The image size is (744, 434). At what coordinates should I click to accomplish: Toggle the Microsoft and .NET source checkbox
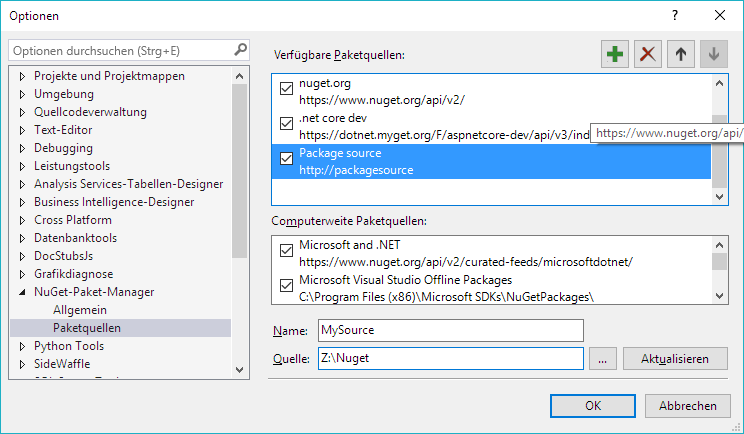coord(286,250)
